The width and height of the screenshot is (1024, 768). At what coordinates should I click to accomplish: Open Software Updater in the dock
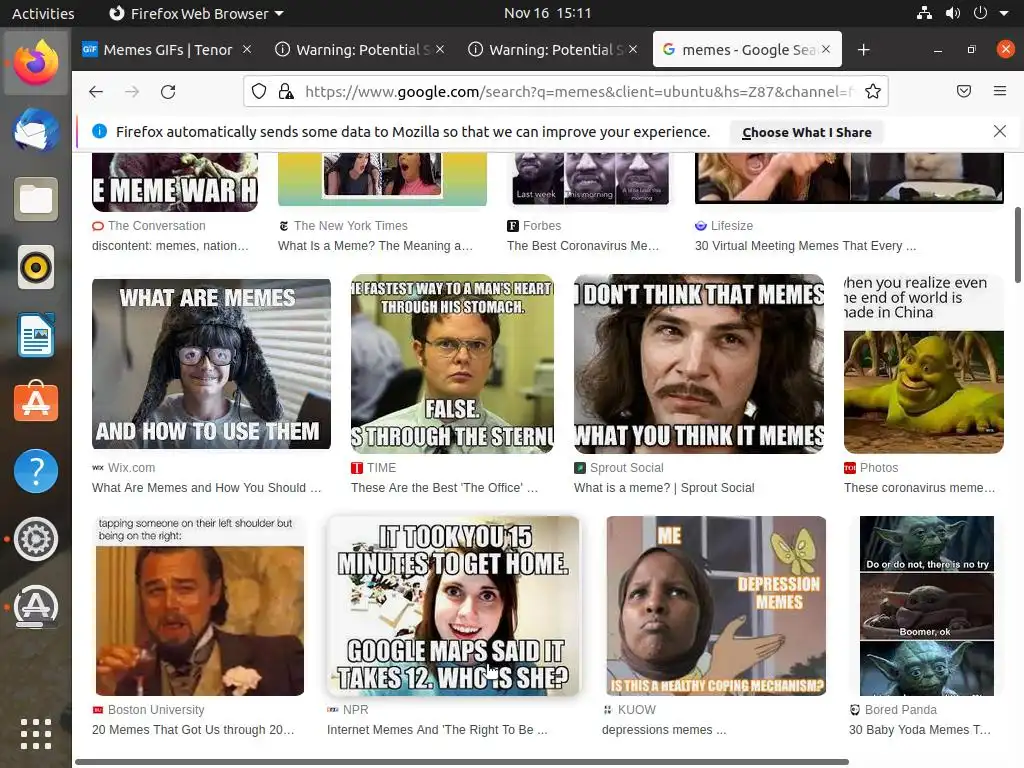pyautogui.click(x=36, y=607)
